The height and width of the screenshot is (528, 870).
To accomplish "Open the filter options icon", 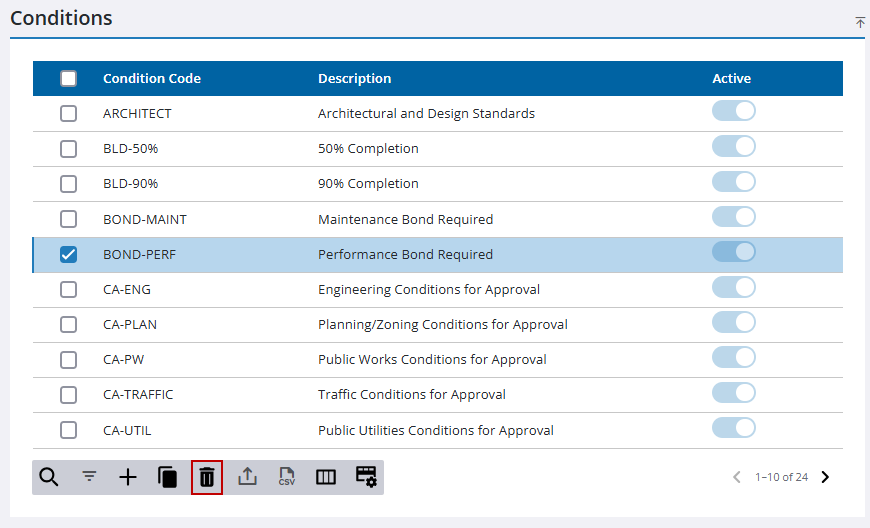I will click(x=89, y=477).
